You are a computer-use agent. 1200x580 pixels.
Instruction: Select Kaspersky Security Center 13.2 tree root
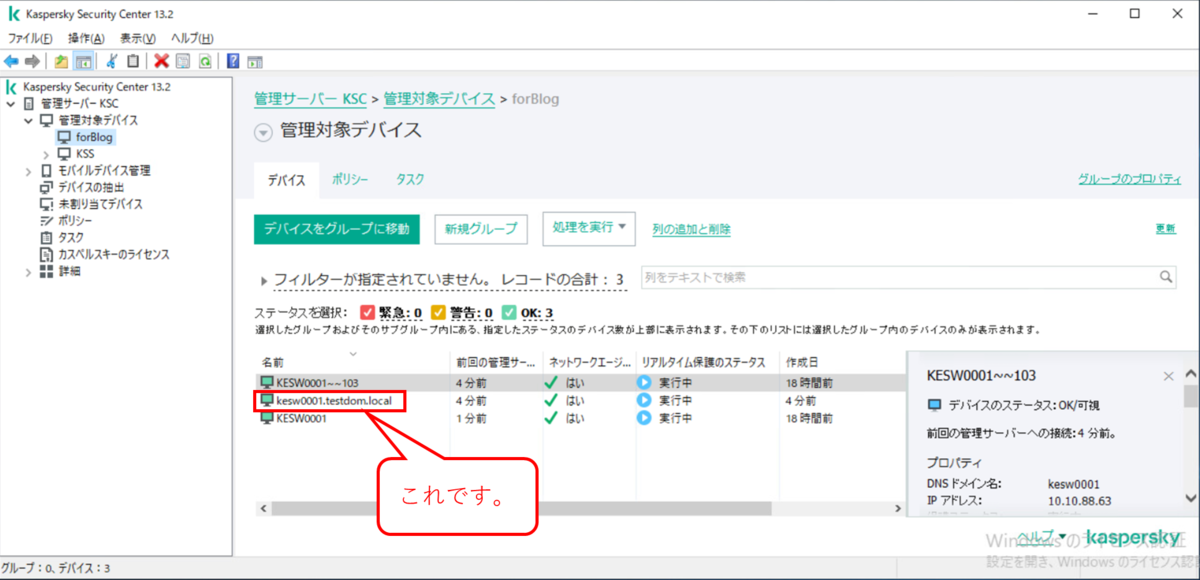coord(96,87)
